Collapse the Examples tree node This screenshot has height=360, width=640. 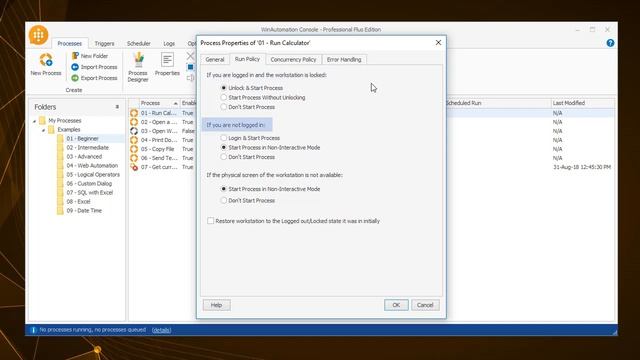tap(44, 130)
